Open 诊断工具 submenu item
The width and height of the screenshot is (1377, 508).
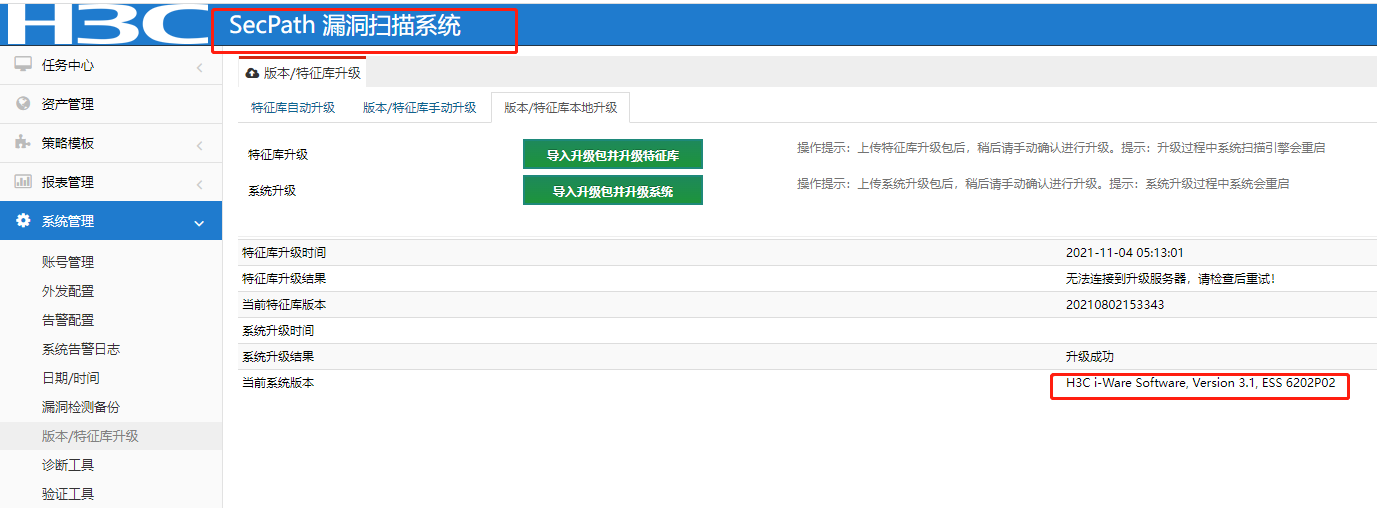pos(68,465)
